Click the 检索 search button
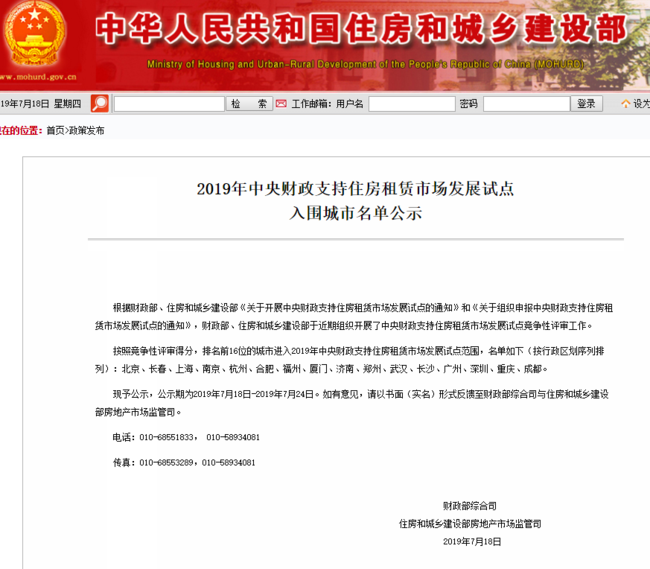Screen dimensions: 650x569 point(249,104)
